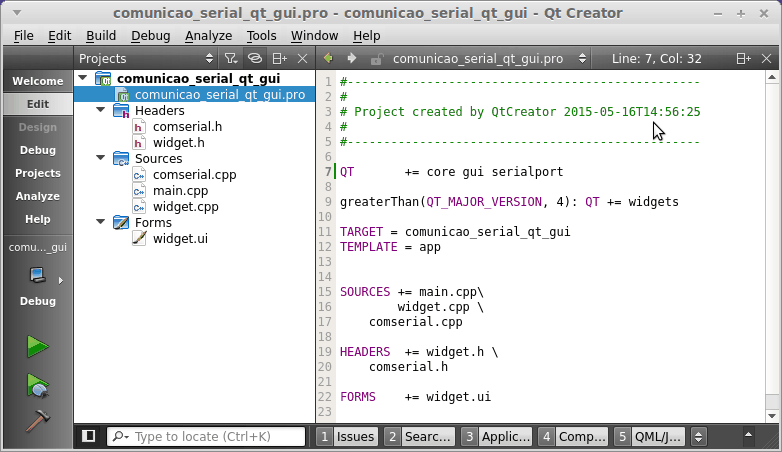Image resolution: width=782 pixels, height=452 pixels.
Task: Split the editor view
Action: (x=744, y=58)
